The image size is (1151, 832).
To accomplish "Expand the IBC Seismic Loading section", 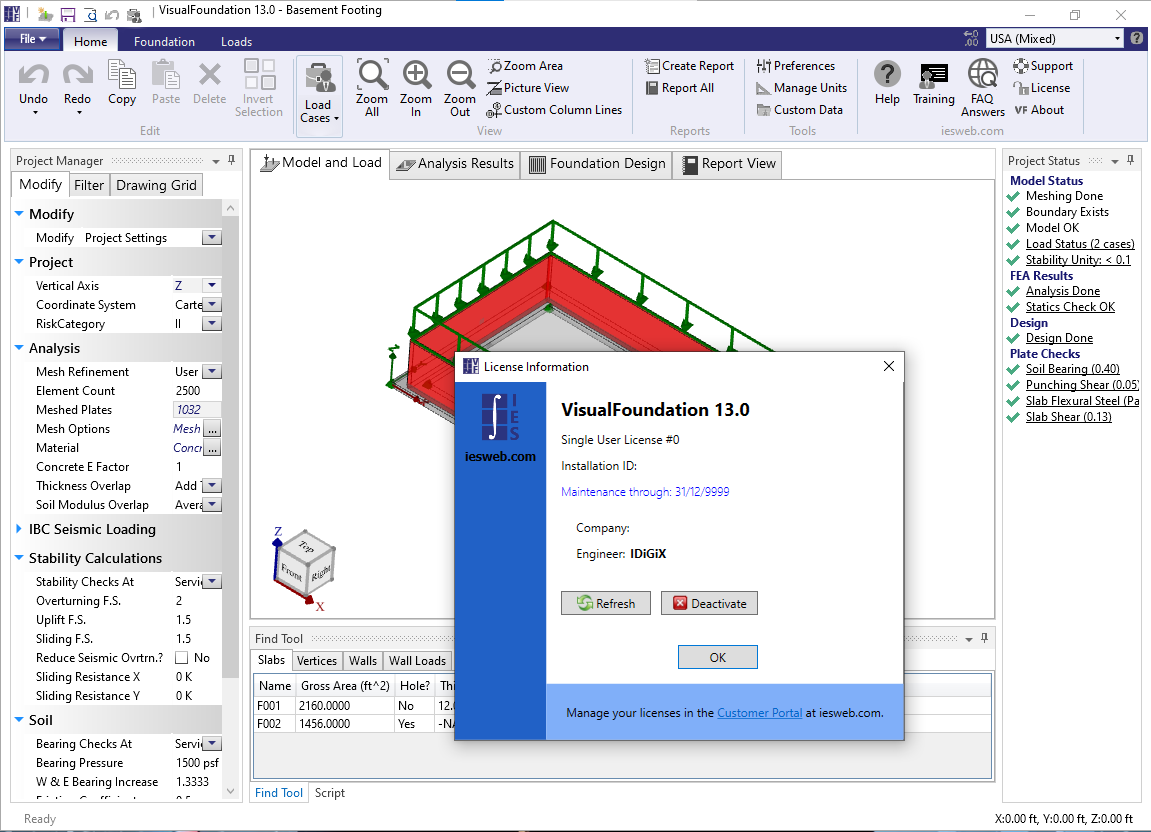I will [x=19, y=529].
